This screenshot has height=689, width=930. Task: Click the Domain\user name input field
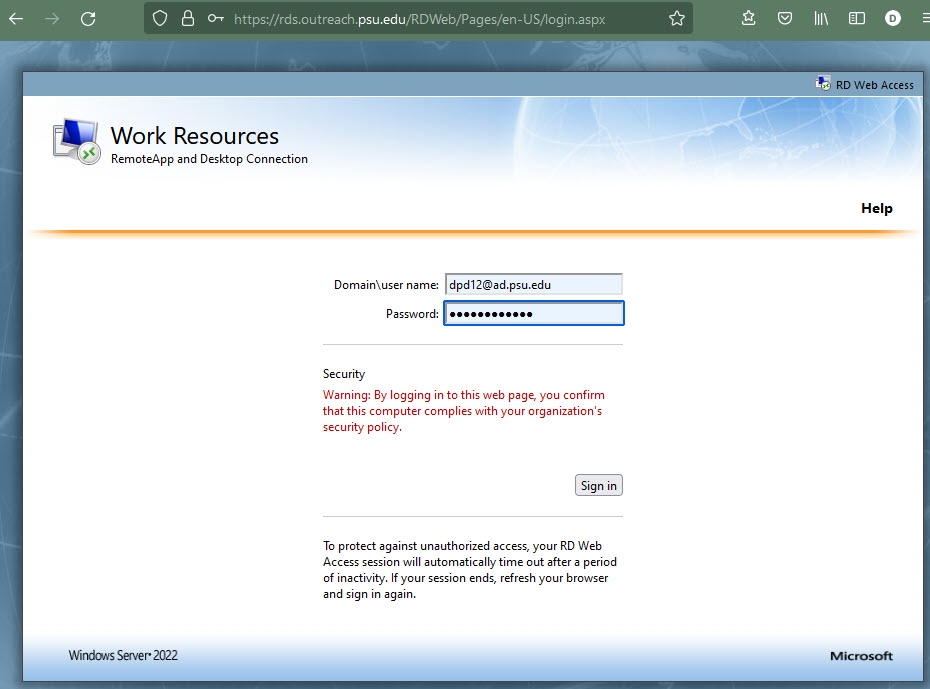[533, 284]
